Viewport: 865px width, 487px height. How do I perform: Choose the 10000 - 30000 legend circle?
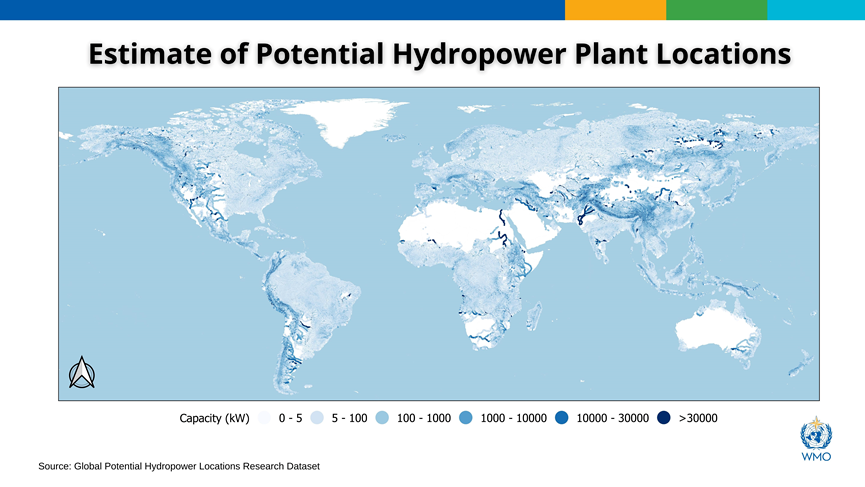coord(562,418)
